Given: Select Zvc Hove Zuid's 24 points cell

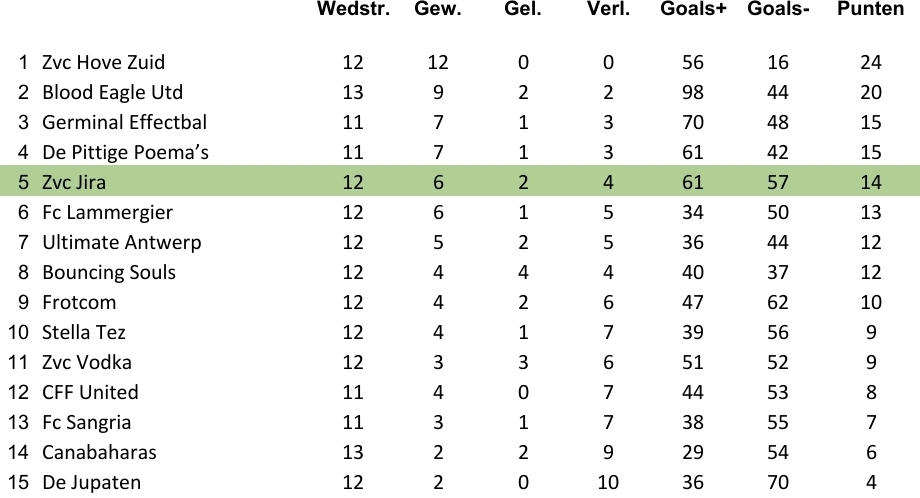Looking at the screenshot, I should click(871, 62).
